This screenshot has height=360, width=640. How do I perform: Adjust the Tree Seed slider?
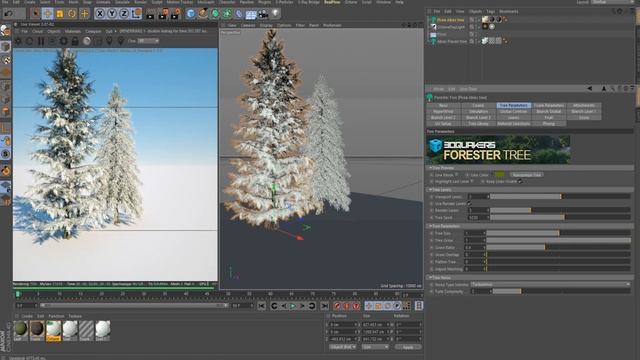560,218
